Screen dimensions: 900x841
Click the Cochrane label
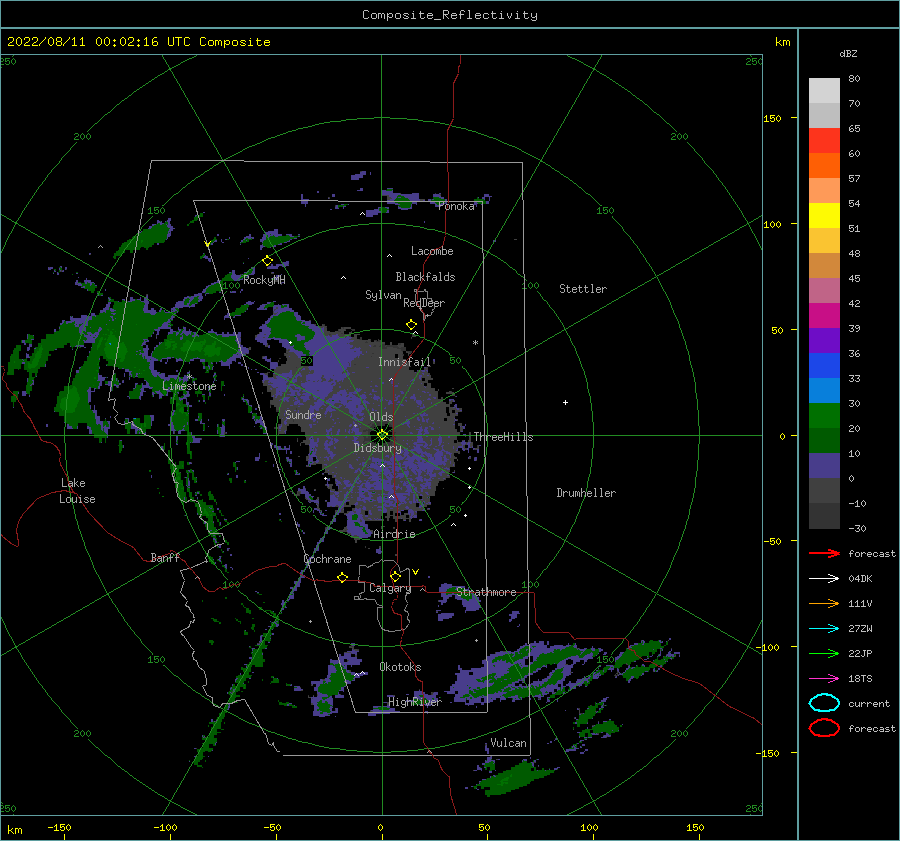[x=327, y=559]
